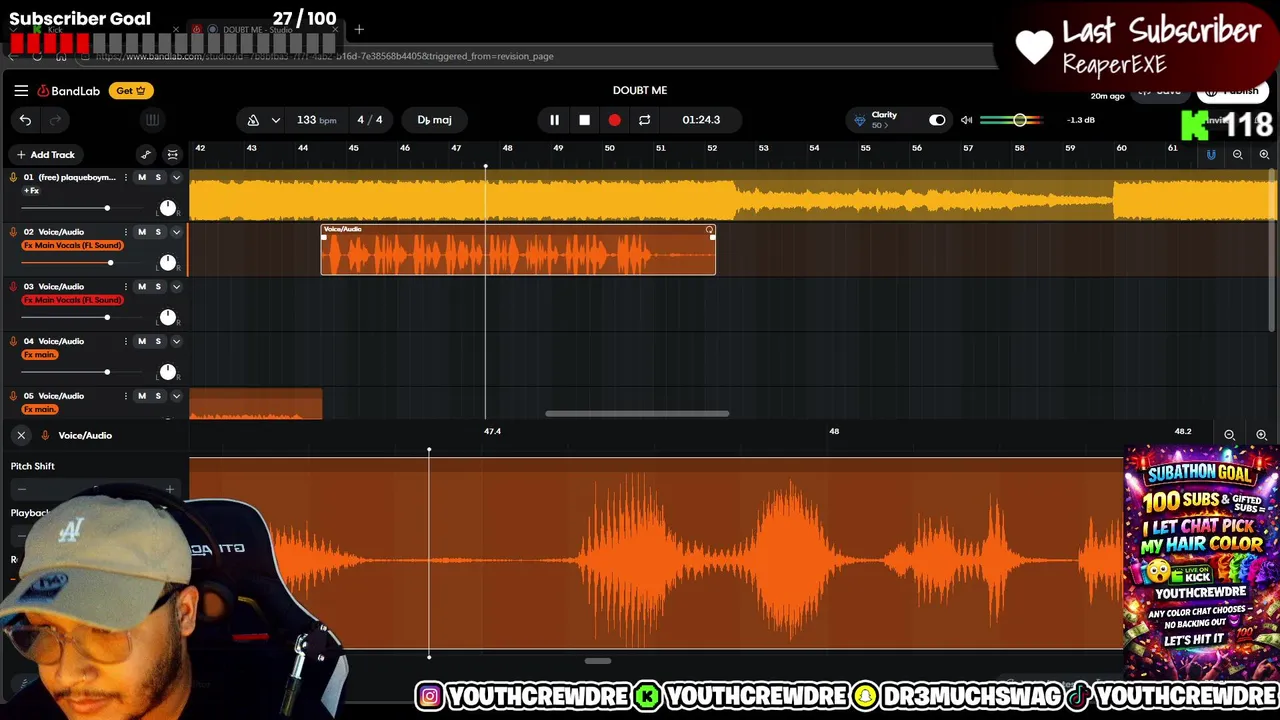Toggle the Clarity mastering switch

[936, 120]
